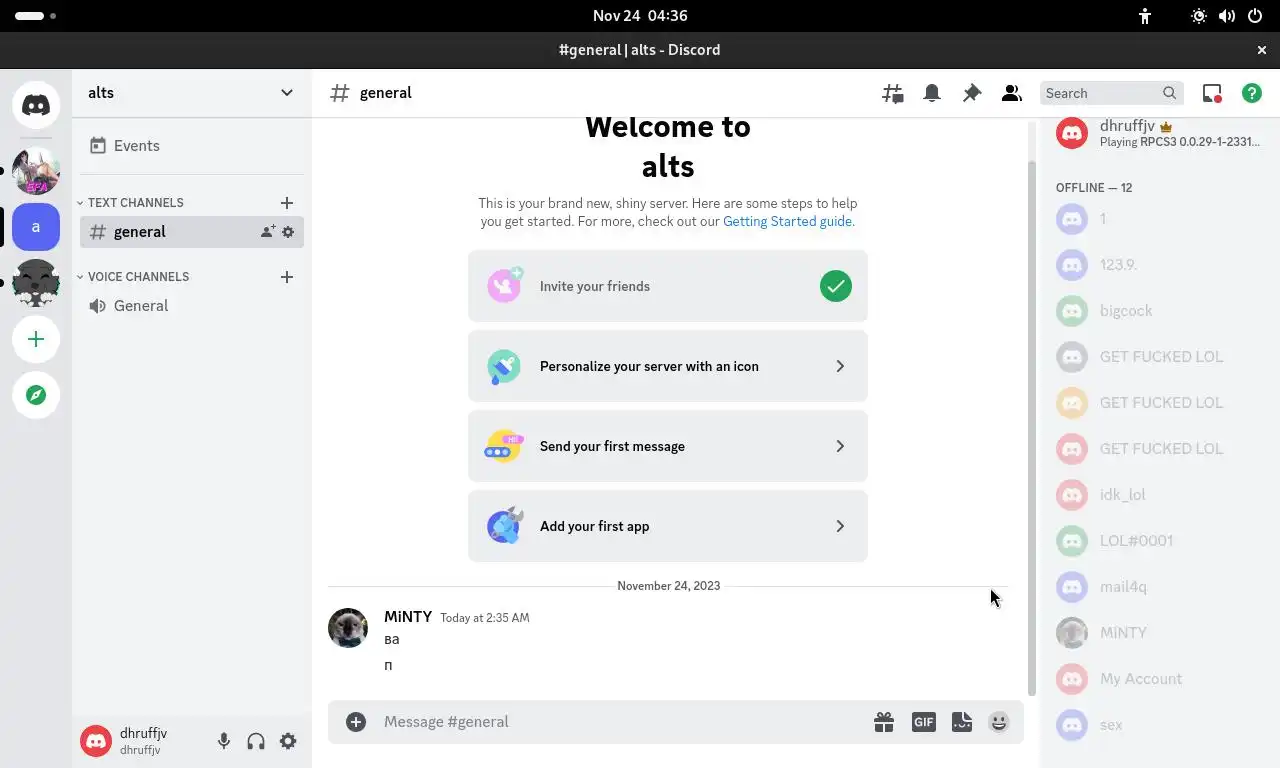Open dhruffjv user panel at bottom left
Image resolution: width=1280 pixels, height=768 pixels.
coord(142,741)
